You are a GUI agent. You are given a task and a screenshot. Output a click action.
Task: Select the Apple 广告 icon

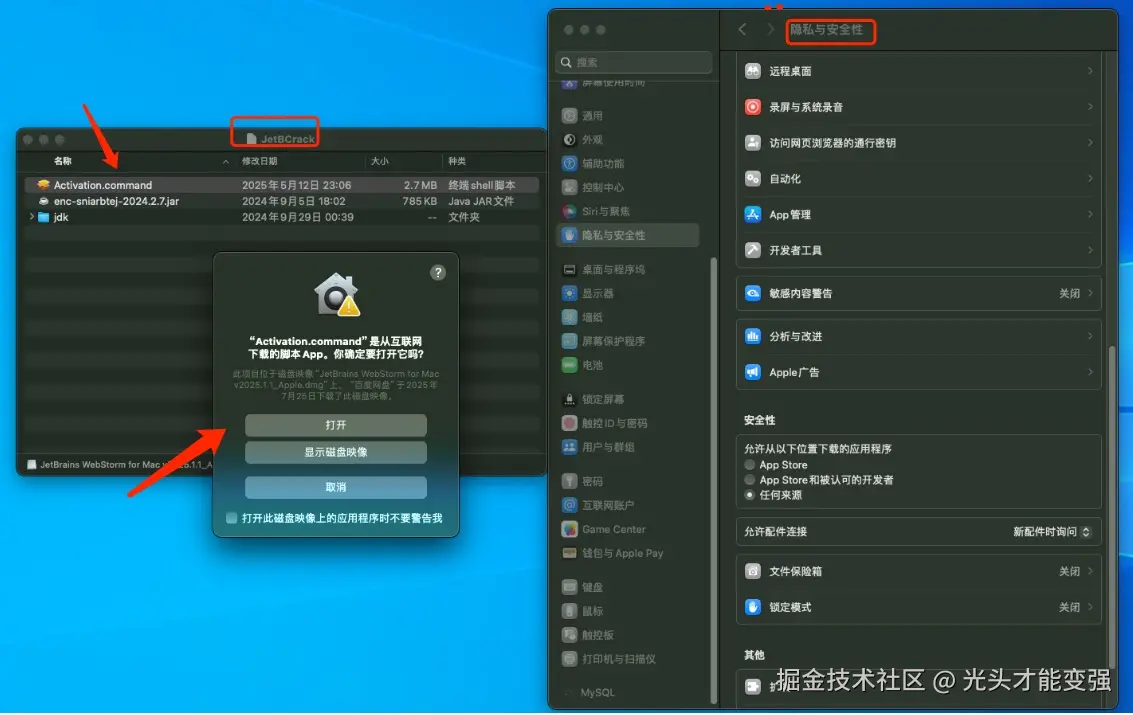coord(752,372)
